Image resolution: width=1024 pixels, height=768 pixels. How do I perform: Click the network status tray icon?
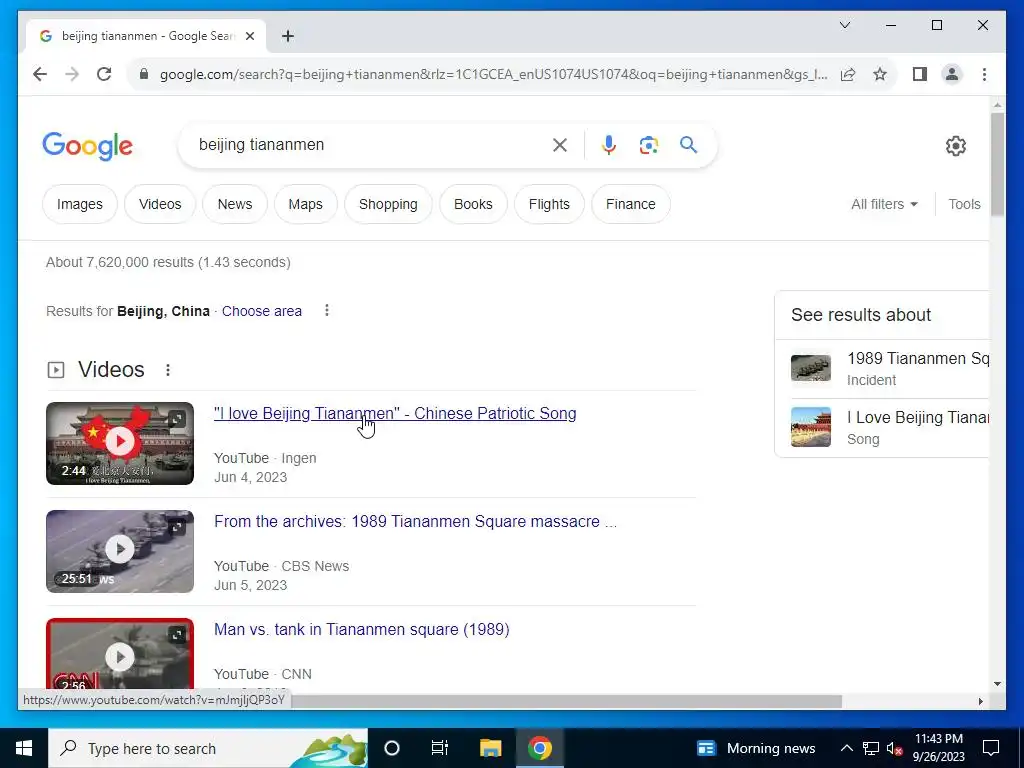click(x=871, y=748)
